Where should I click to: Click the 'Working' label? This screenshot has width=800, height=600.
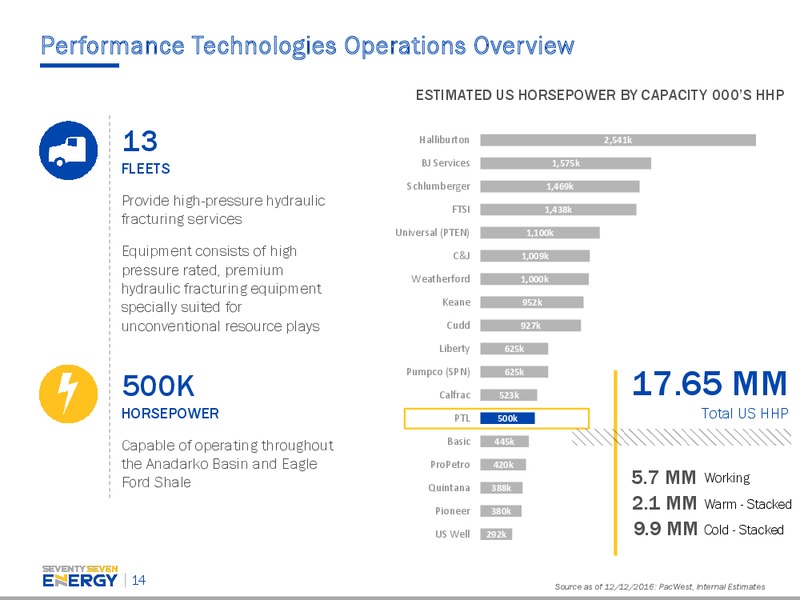[x=727, y=478]
